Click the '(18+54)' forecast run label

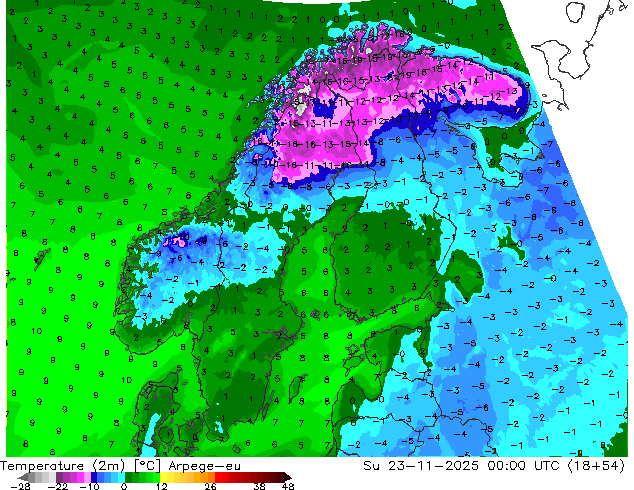597,465
